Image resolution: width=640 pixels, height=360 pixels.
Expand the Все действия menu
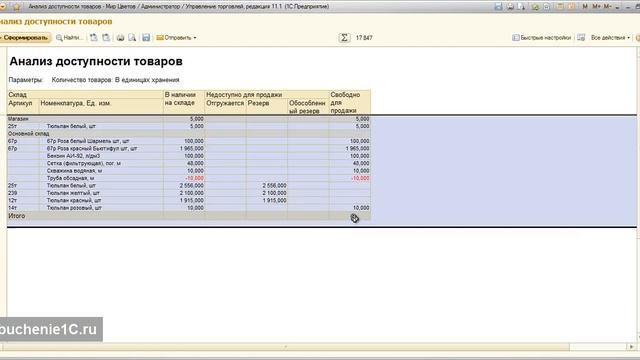pyautogui.click(x=610, y=38)
